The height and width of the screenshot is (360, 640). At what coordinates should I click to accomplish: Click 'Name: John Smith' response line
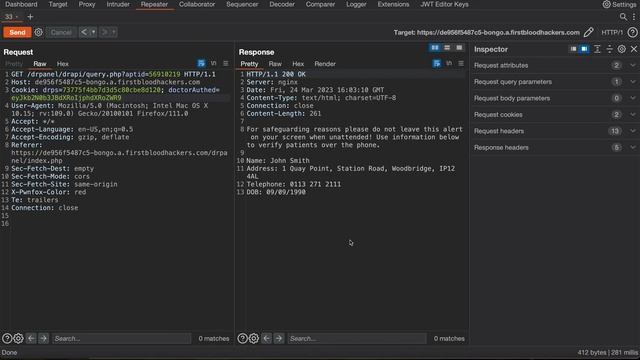click(278, 160)
